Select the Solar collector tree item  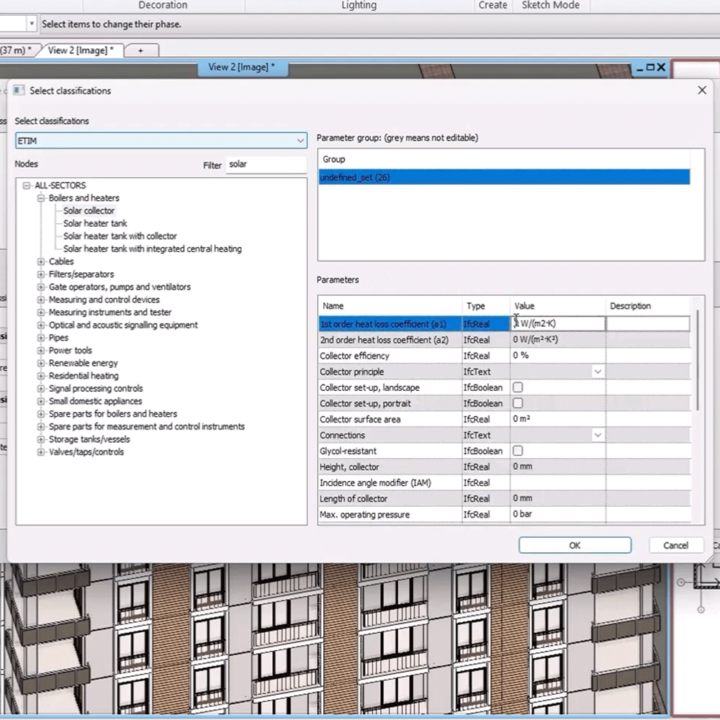coord(89,211)
